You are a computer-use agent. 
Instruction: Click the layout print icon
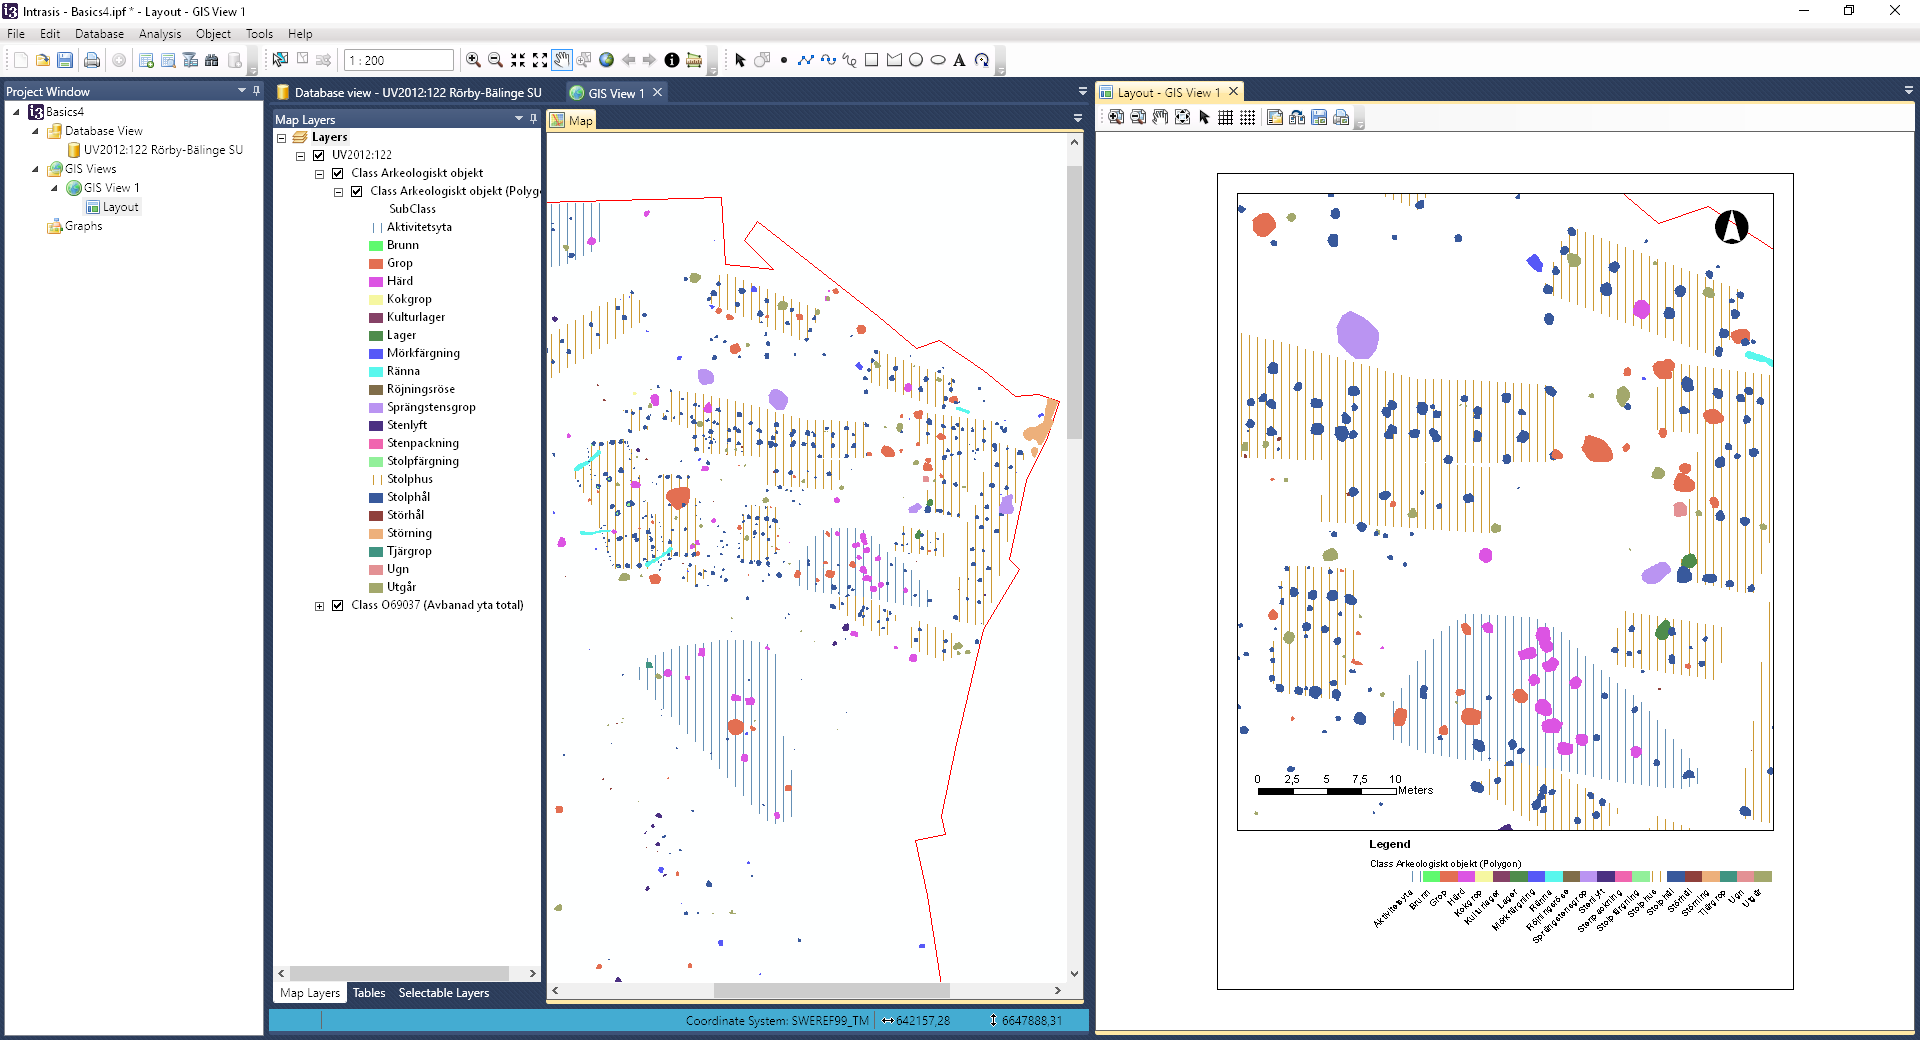(x=1341, y=117)
